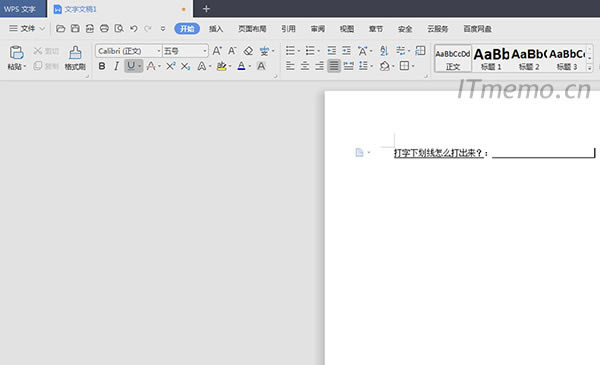
Task: Click the print icon in quick toolbar
Action: (104, 28)
